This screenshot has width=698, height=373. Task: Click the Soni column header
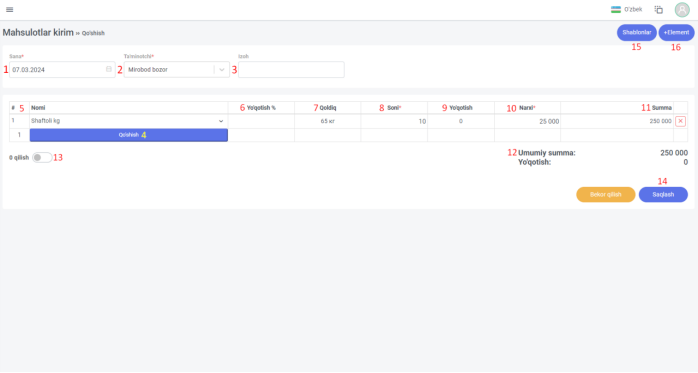pyautogui.click(x=394, y=108)
